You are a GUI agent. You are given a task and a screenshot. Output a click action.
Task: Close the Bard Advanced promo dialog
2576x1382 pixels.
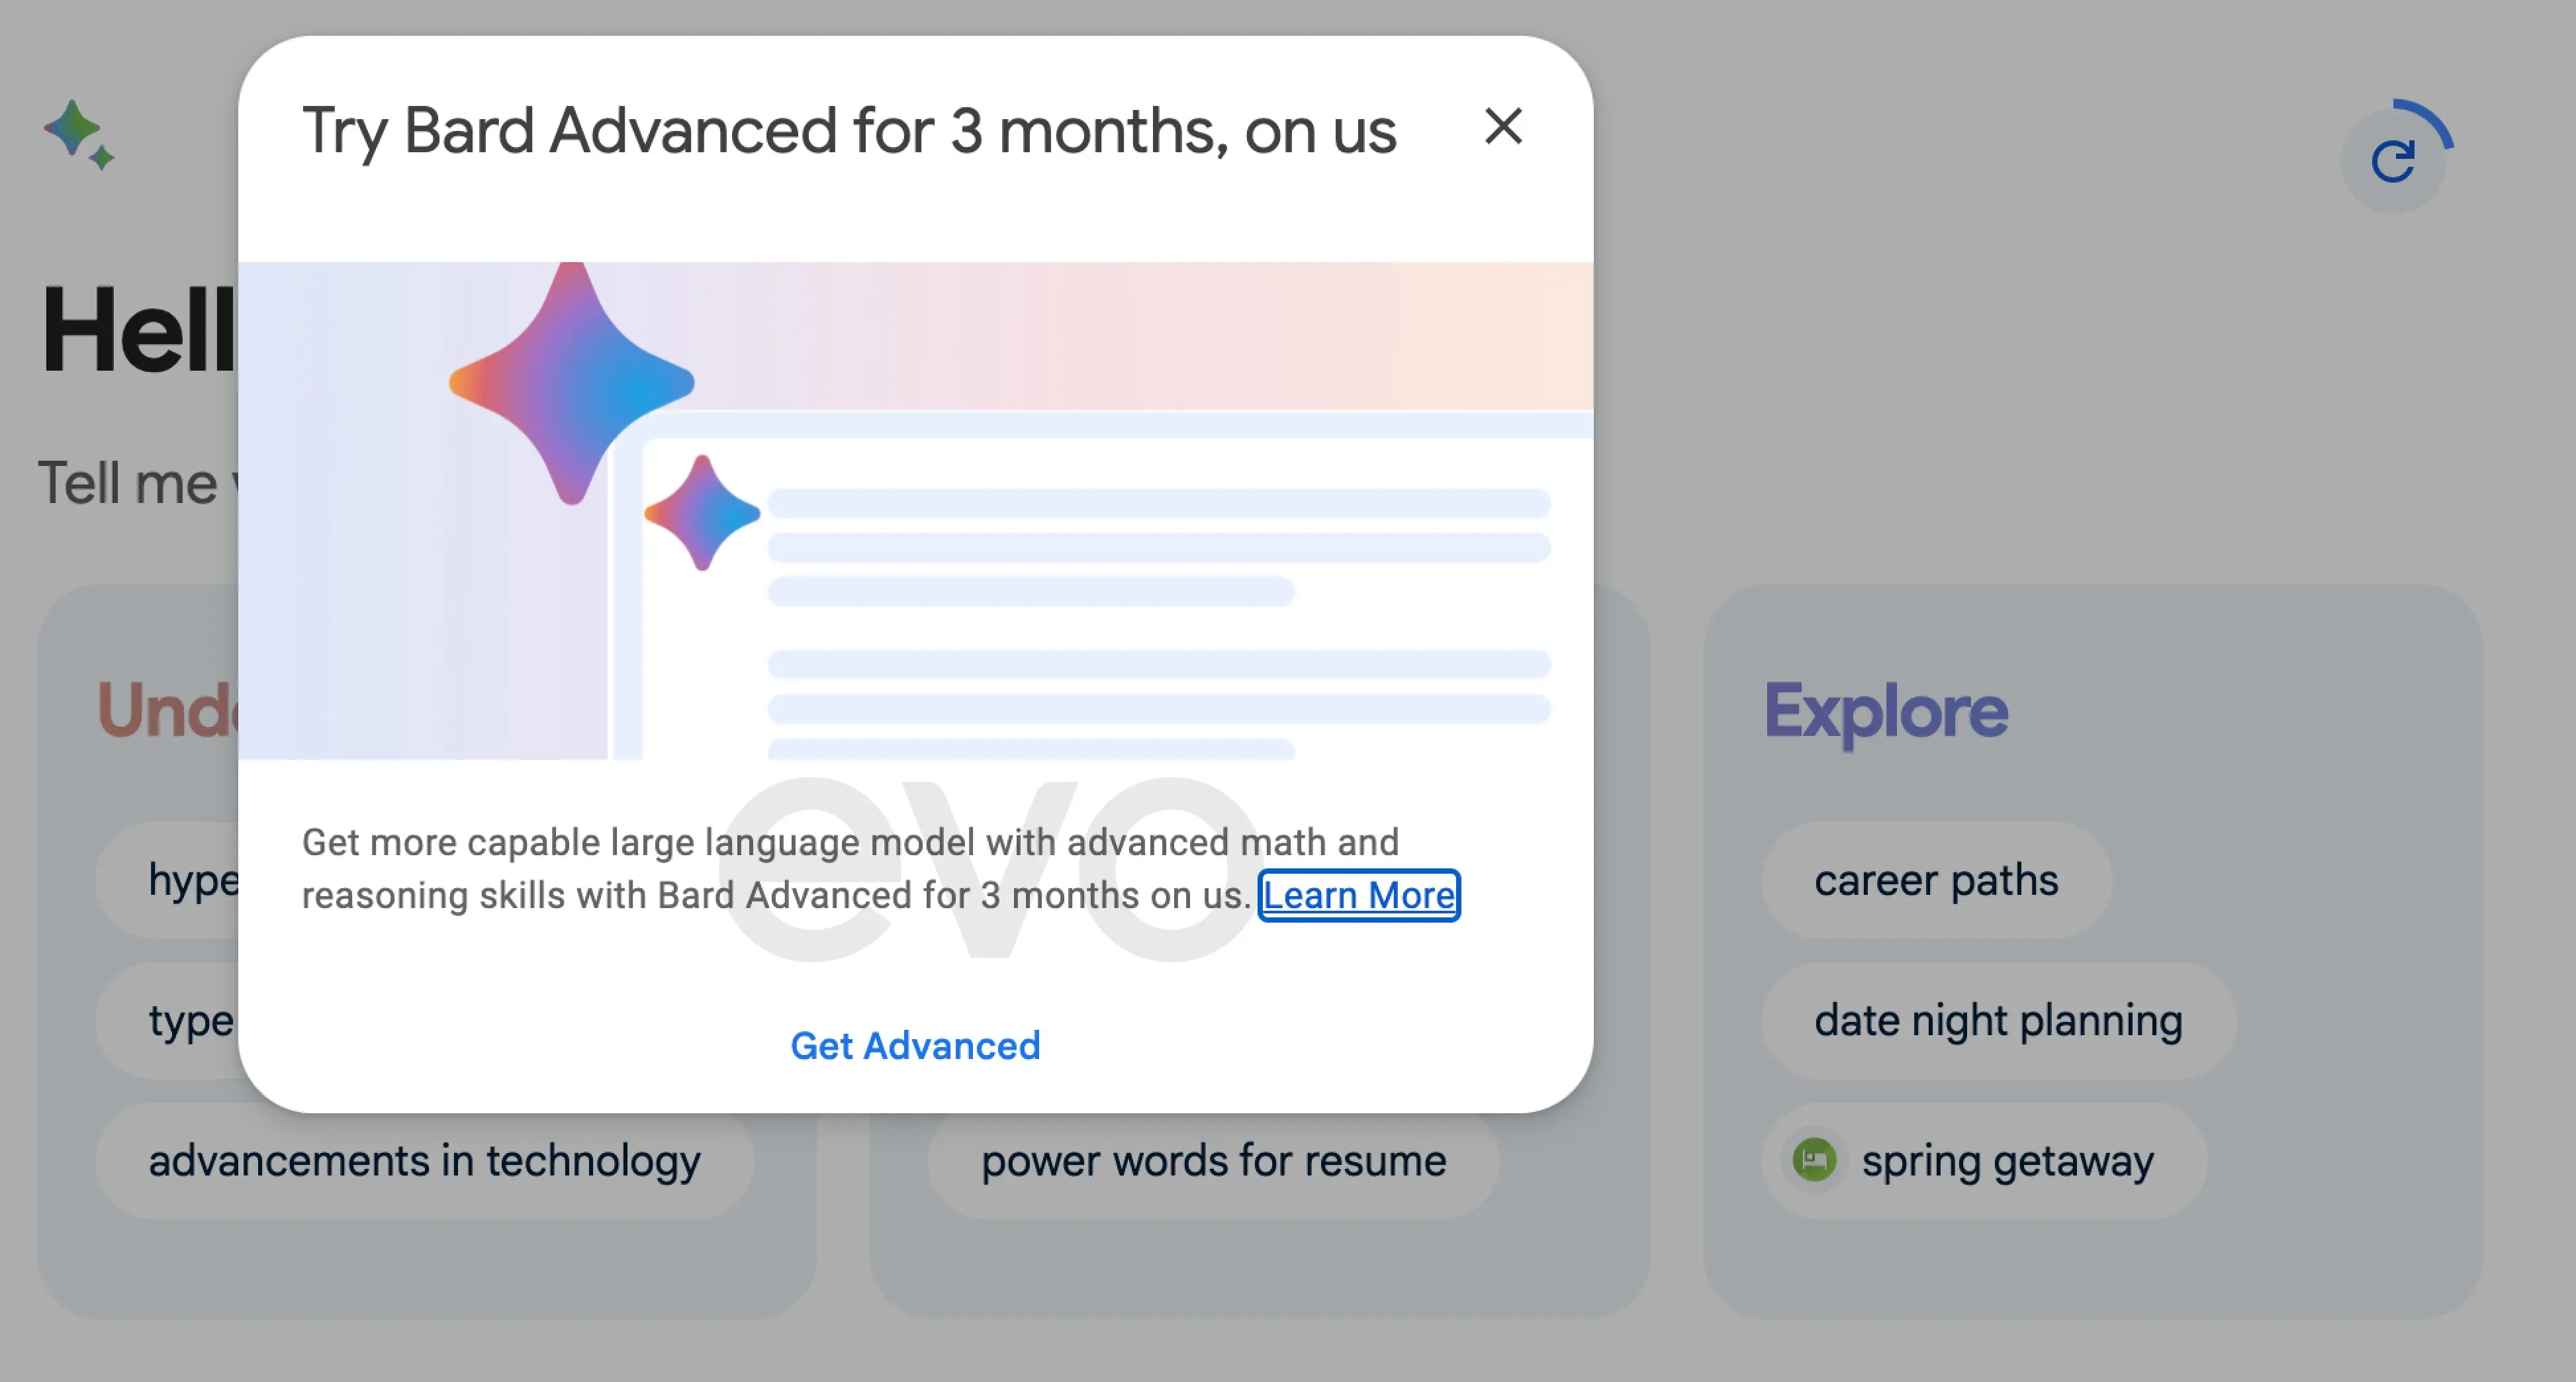pyautogui.click(x=1503, y=127)
